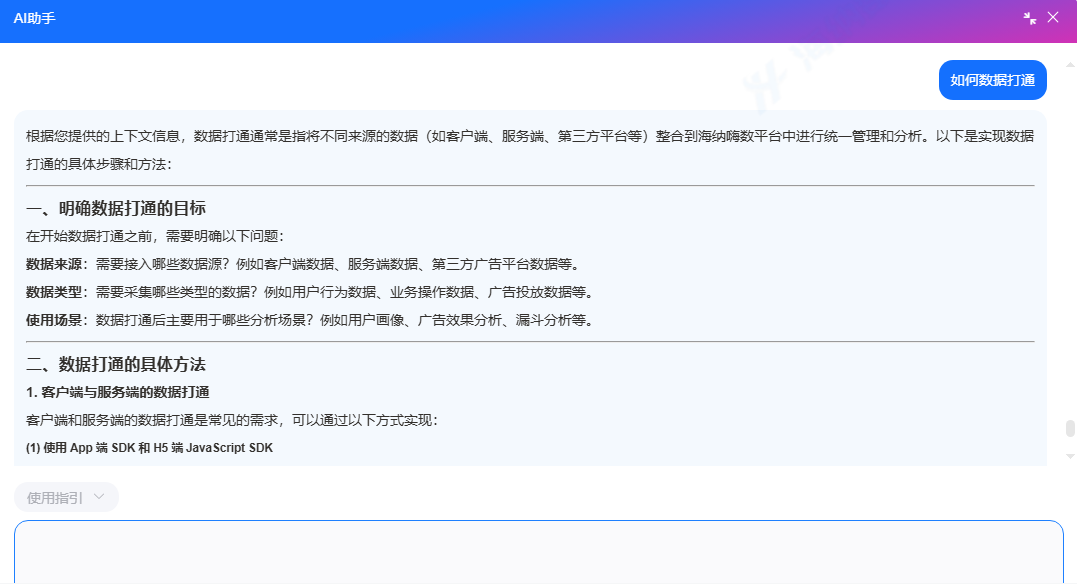This screenshot has height=584, width=1077.
Task: Collapse the AI助手 panel with shrink icon
Action: pyautogui.click(x=1029, y=19)
